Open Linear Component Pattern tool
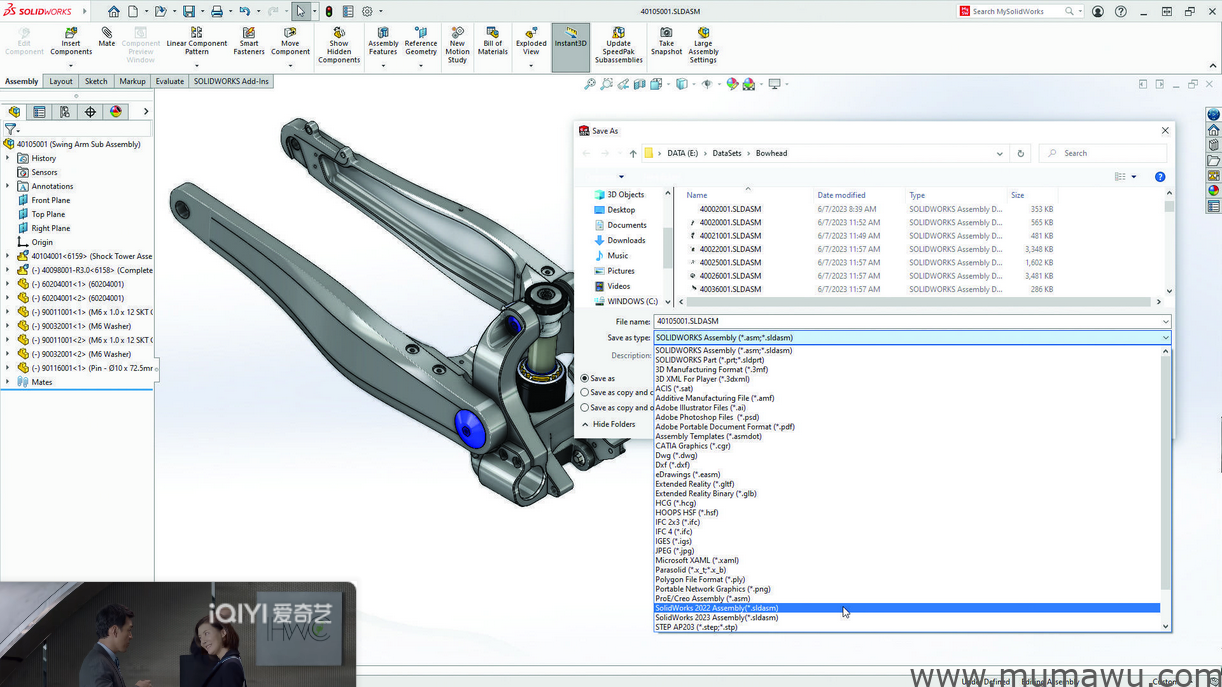The height and width of the screenshot is (687, 1222). (196, 41)
